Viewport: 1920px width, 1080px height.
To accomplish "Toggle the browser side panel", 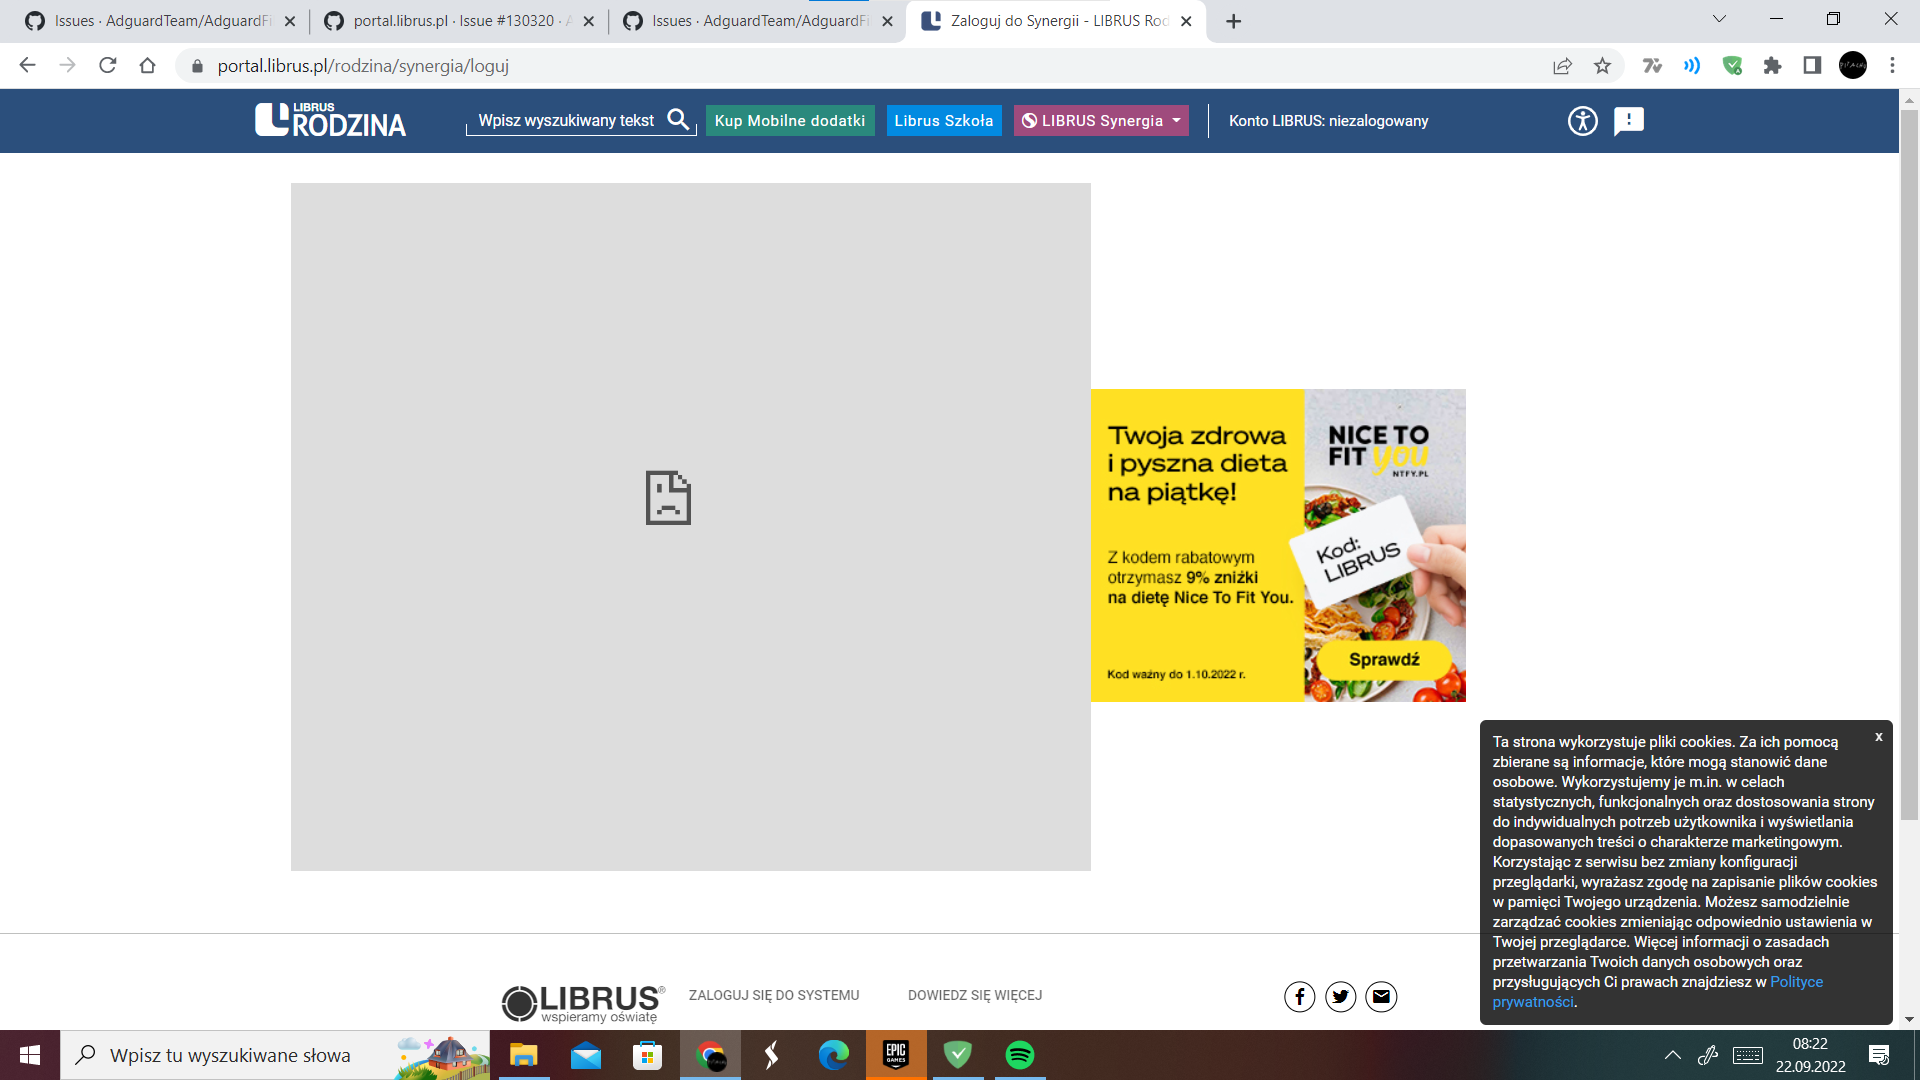I will click(x=1812, y=66).
